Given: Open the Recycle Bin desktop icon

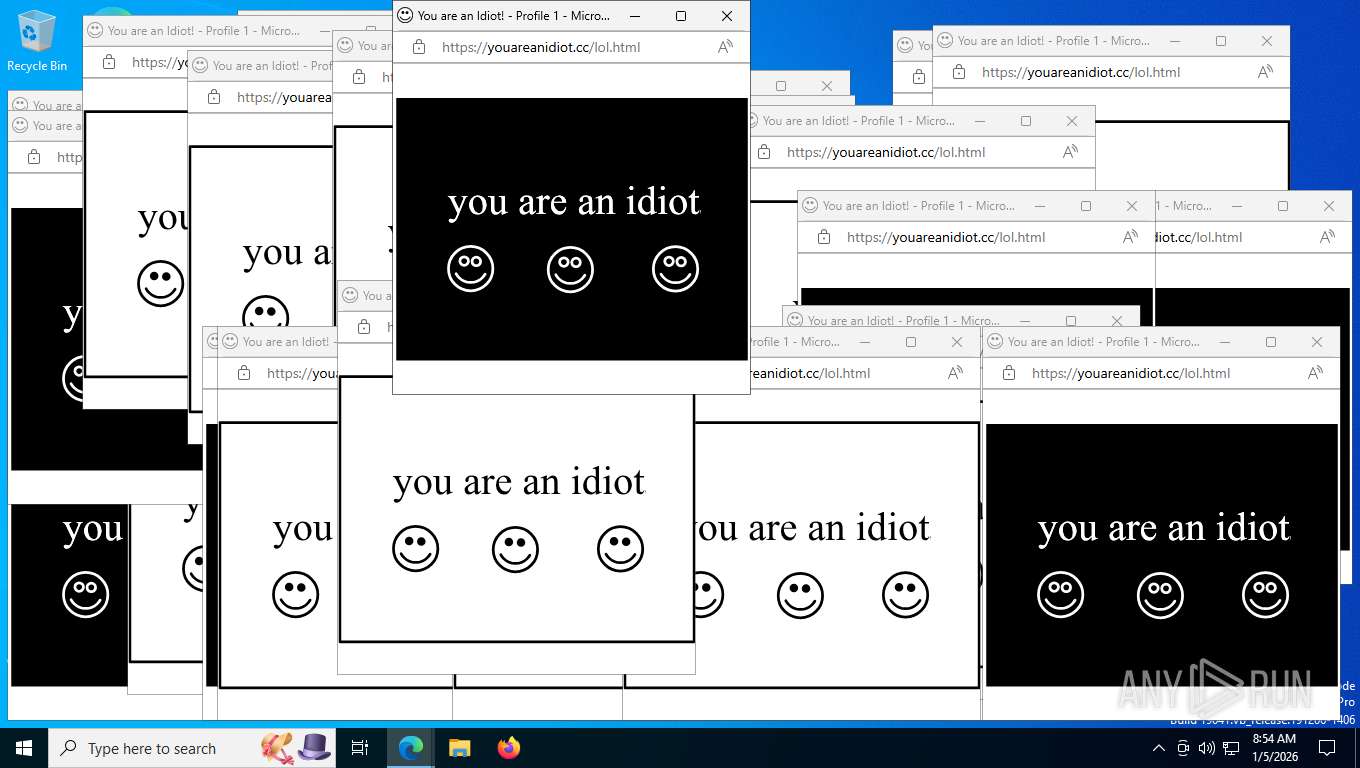Looking at the screenshot, I should 37,41.
